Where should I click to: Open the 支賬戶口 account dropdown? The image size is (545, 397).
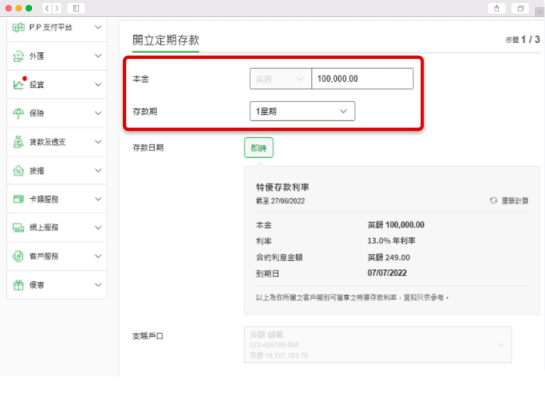tap(378, 345)
